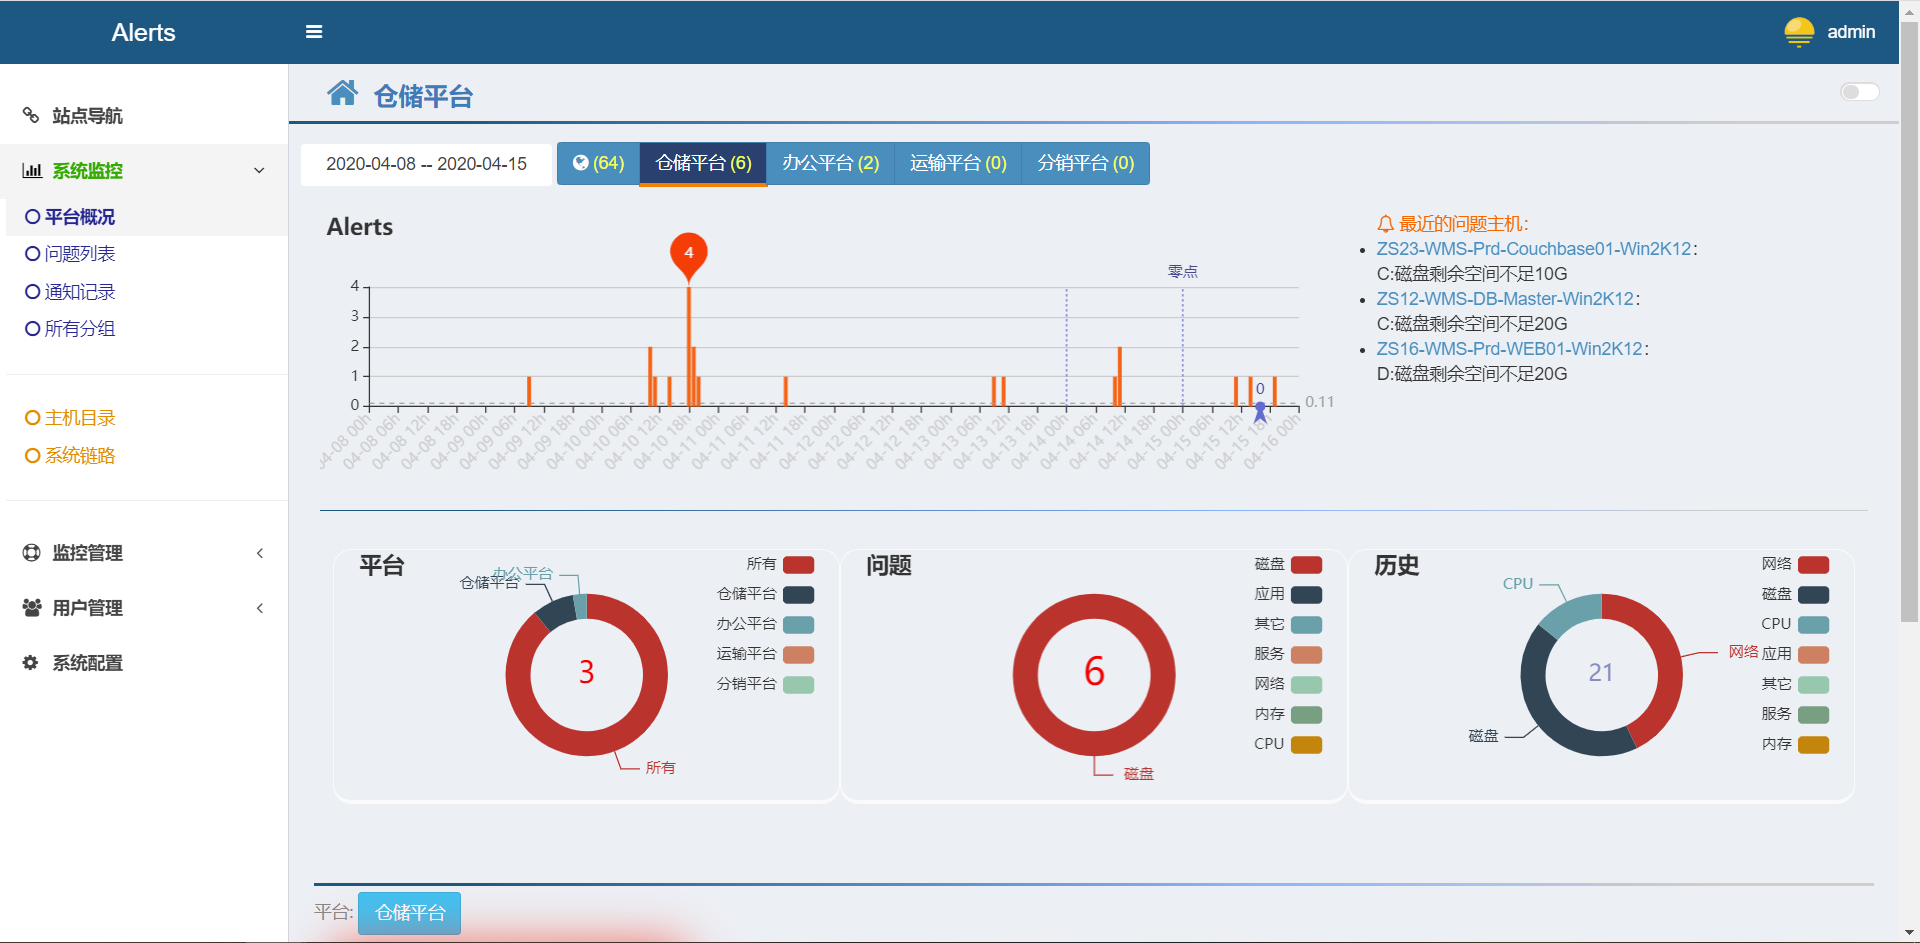Click the 系统监控 bar chart icon
Screen dimensions: 1920x943
point(32,171)
